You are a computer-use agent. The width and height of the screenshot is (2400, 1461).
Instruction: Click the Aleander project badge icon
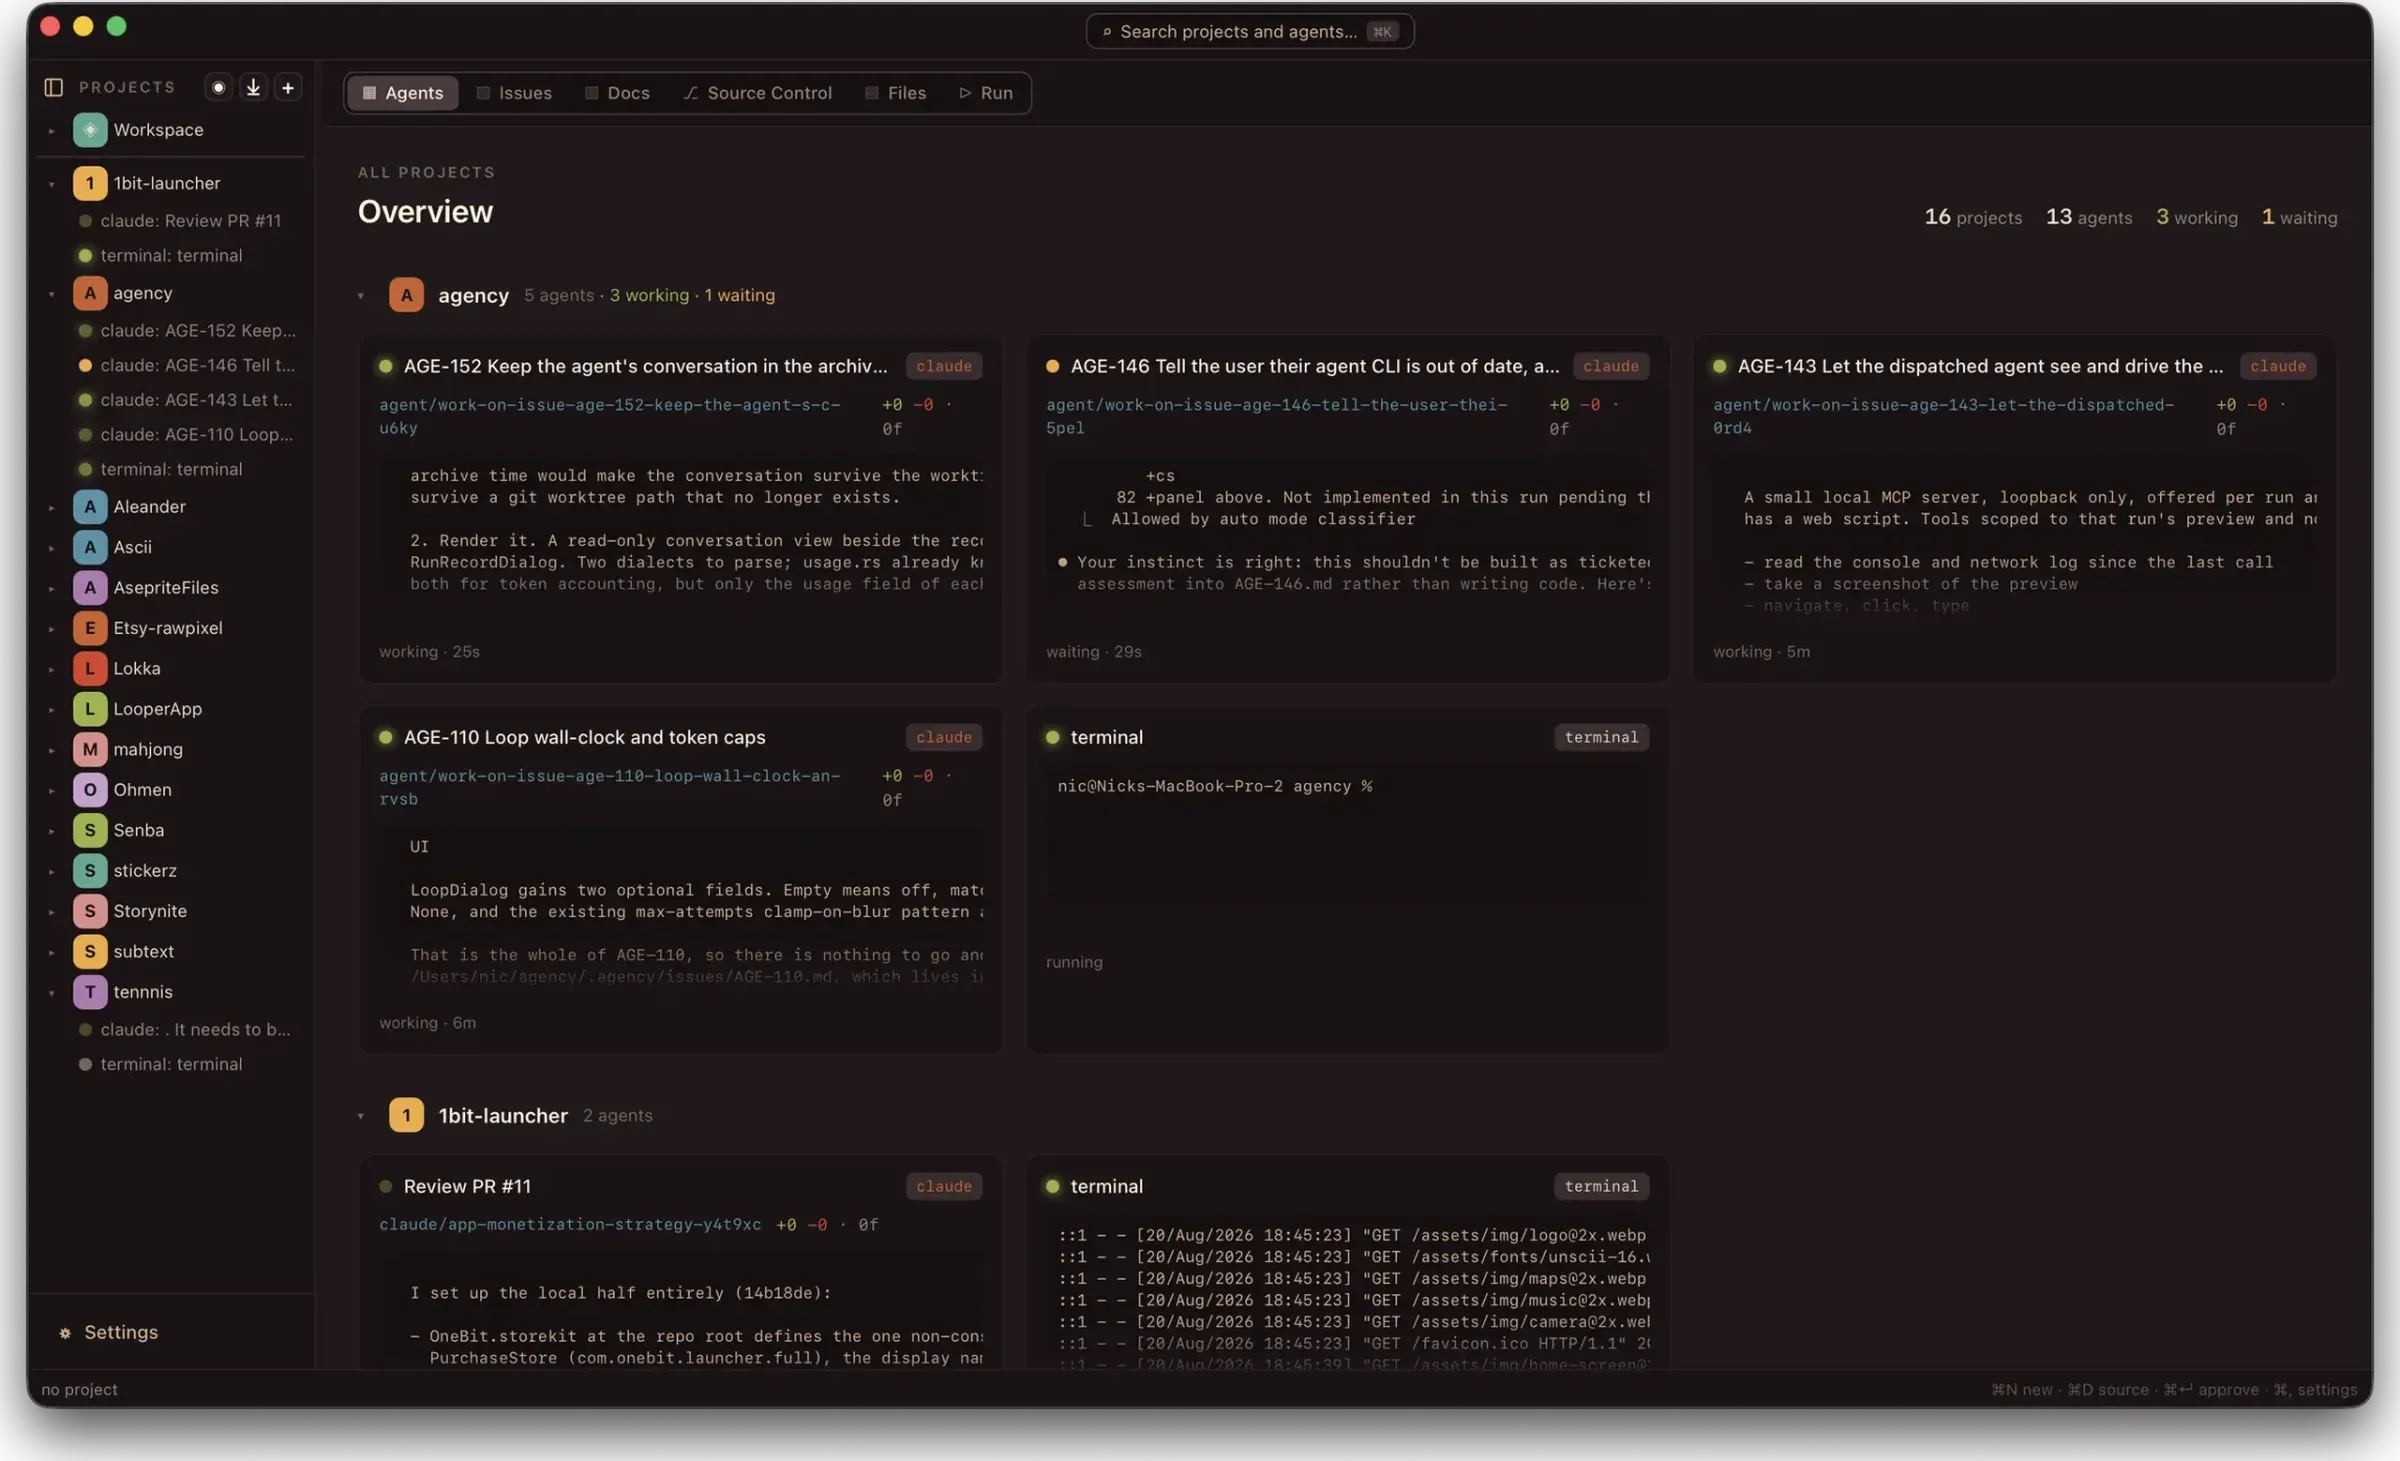pyautogui.click(x=90, y=507)
